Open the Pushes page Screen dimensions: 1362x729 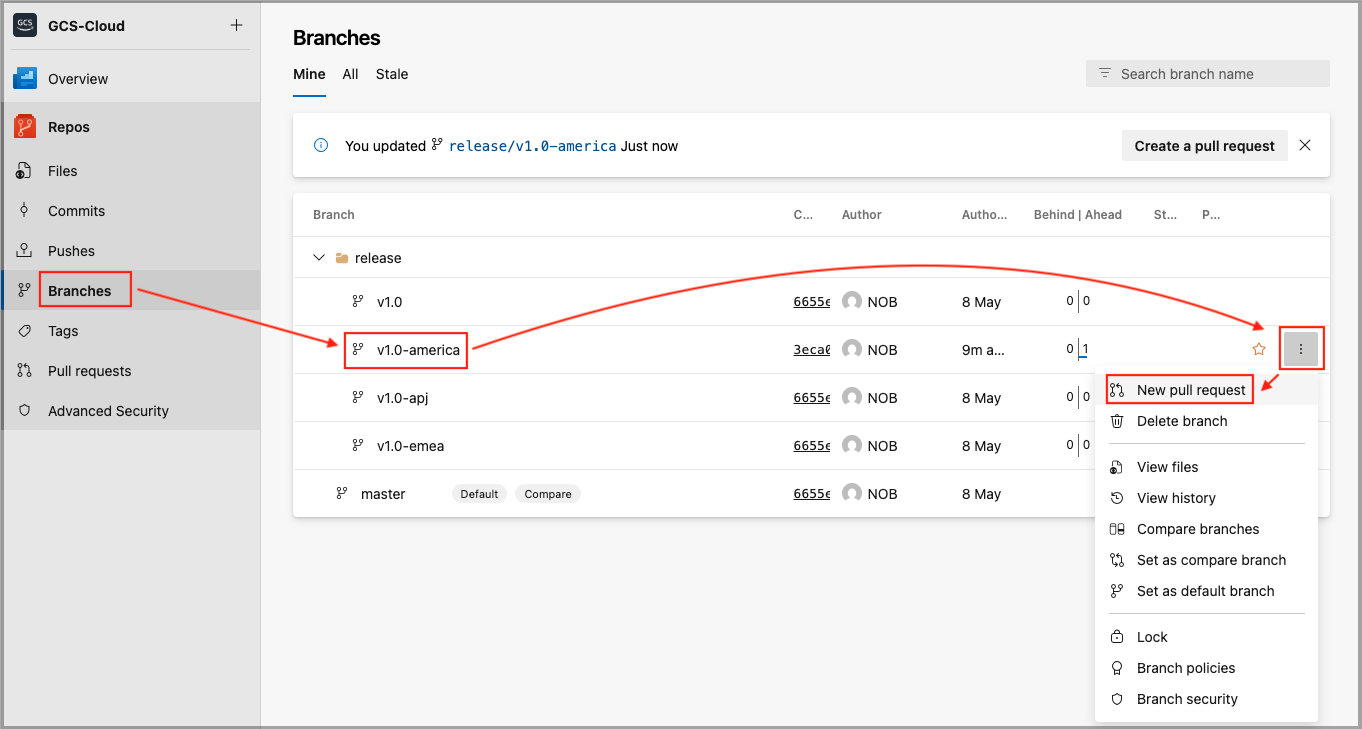pyautogui.click(x=71, y=251)
